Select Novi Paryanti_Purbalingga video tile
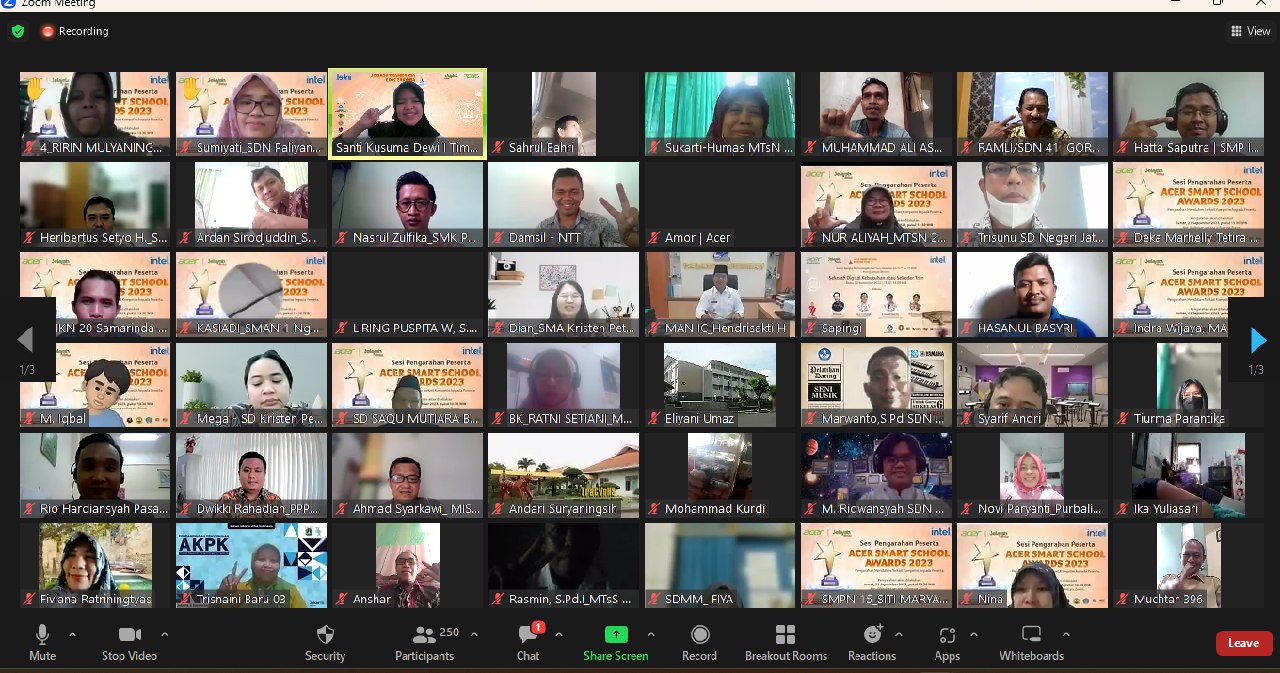This screenshot has width=1280, height=673. pos(1032,475)
